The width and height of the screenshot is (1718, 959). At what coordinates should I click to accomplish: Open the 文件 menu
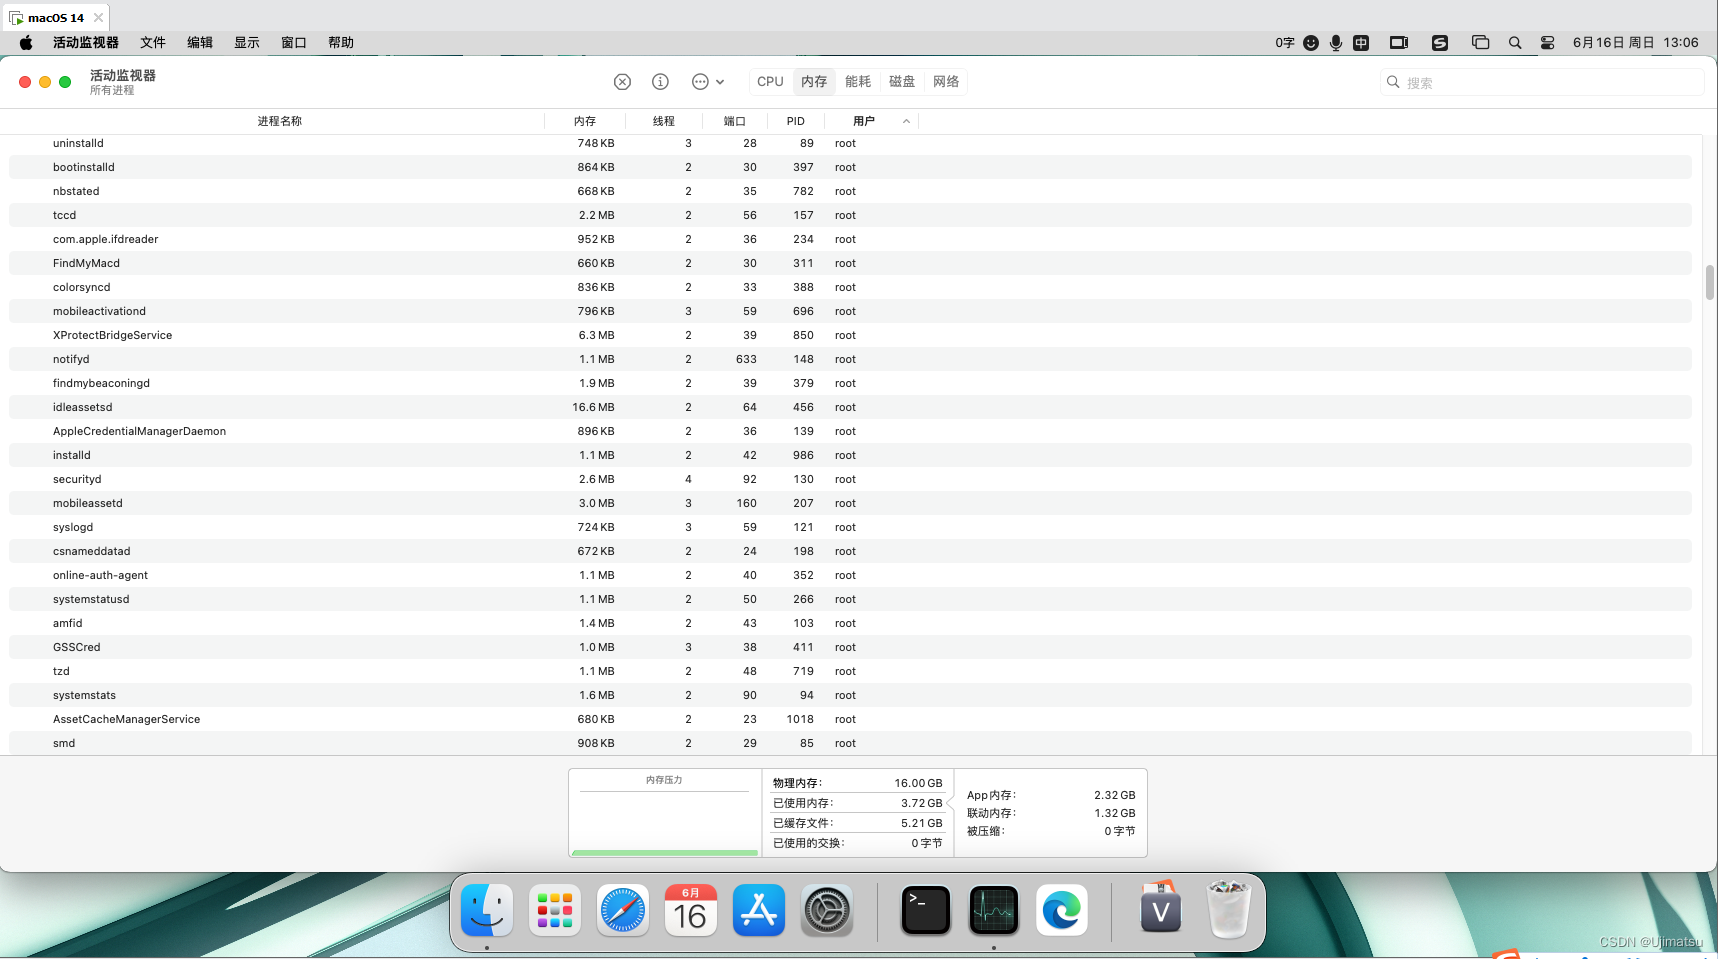(x=153, y=43)
